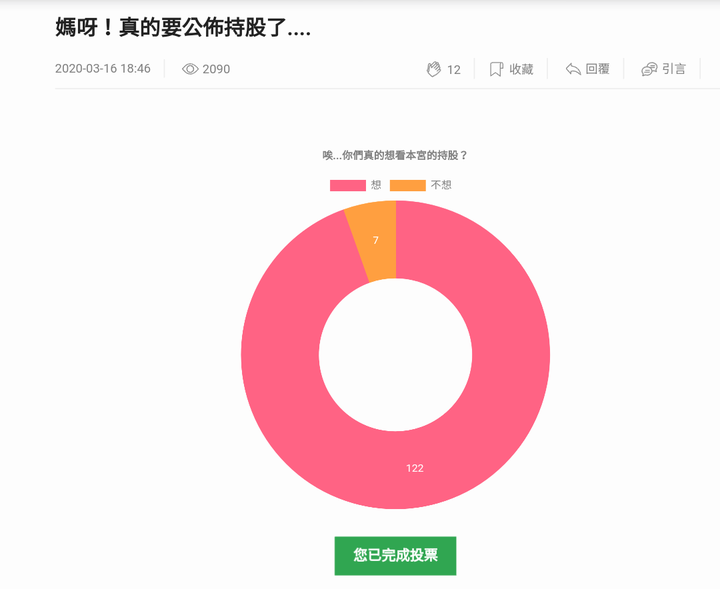Click the clapping hands applause icon

pyautogui.click(x=433, y=69)
